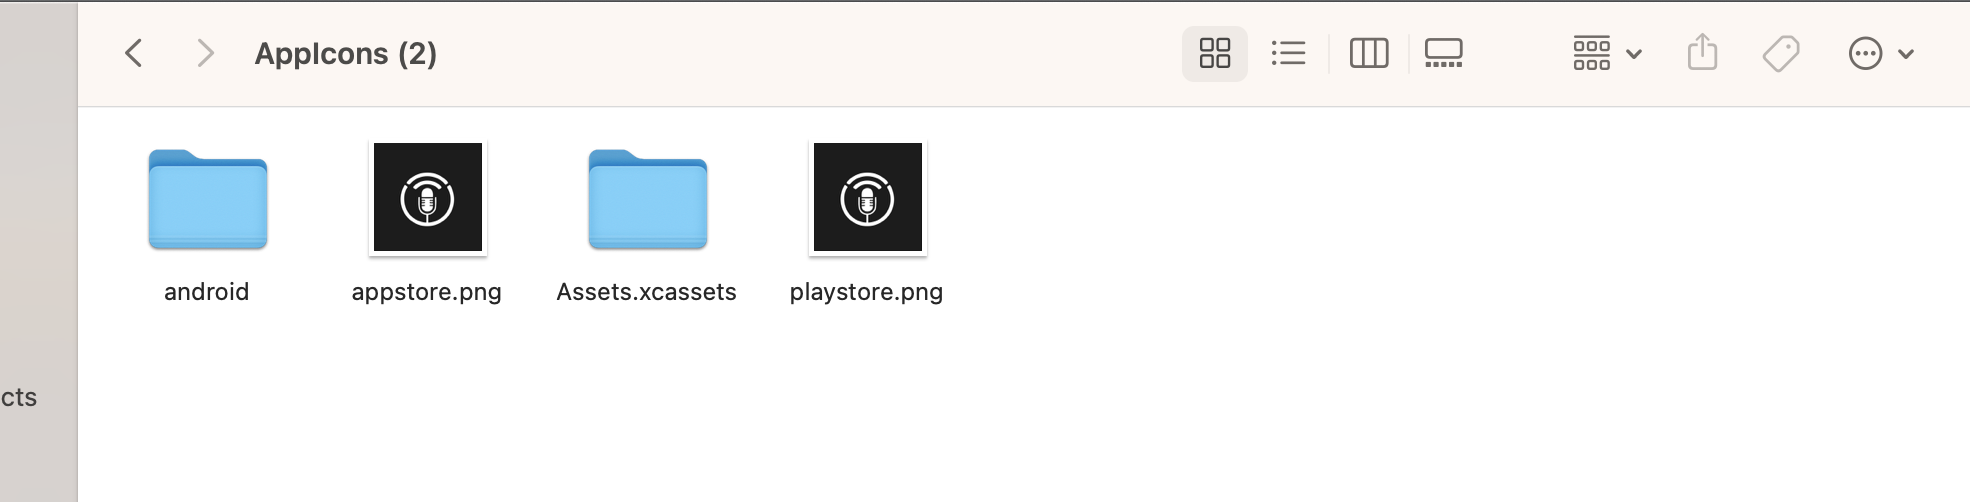
Task: Open the More actions ellipsis menu
Action: click(x=1865, y=53)
